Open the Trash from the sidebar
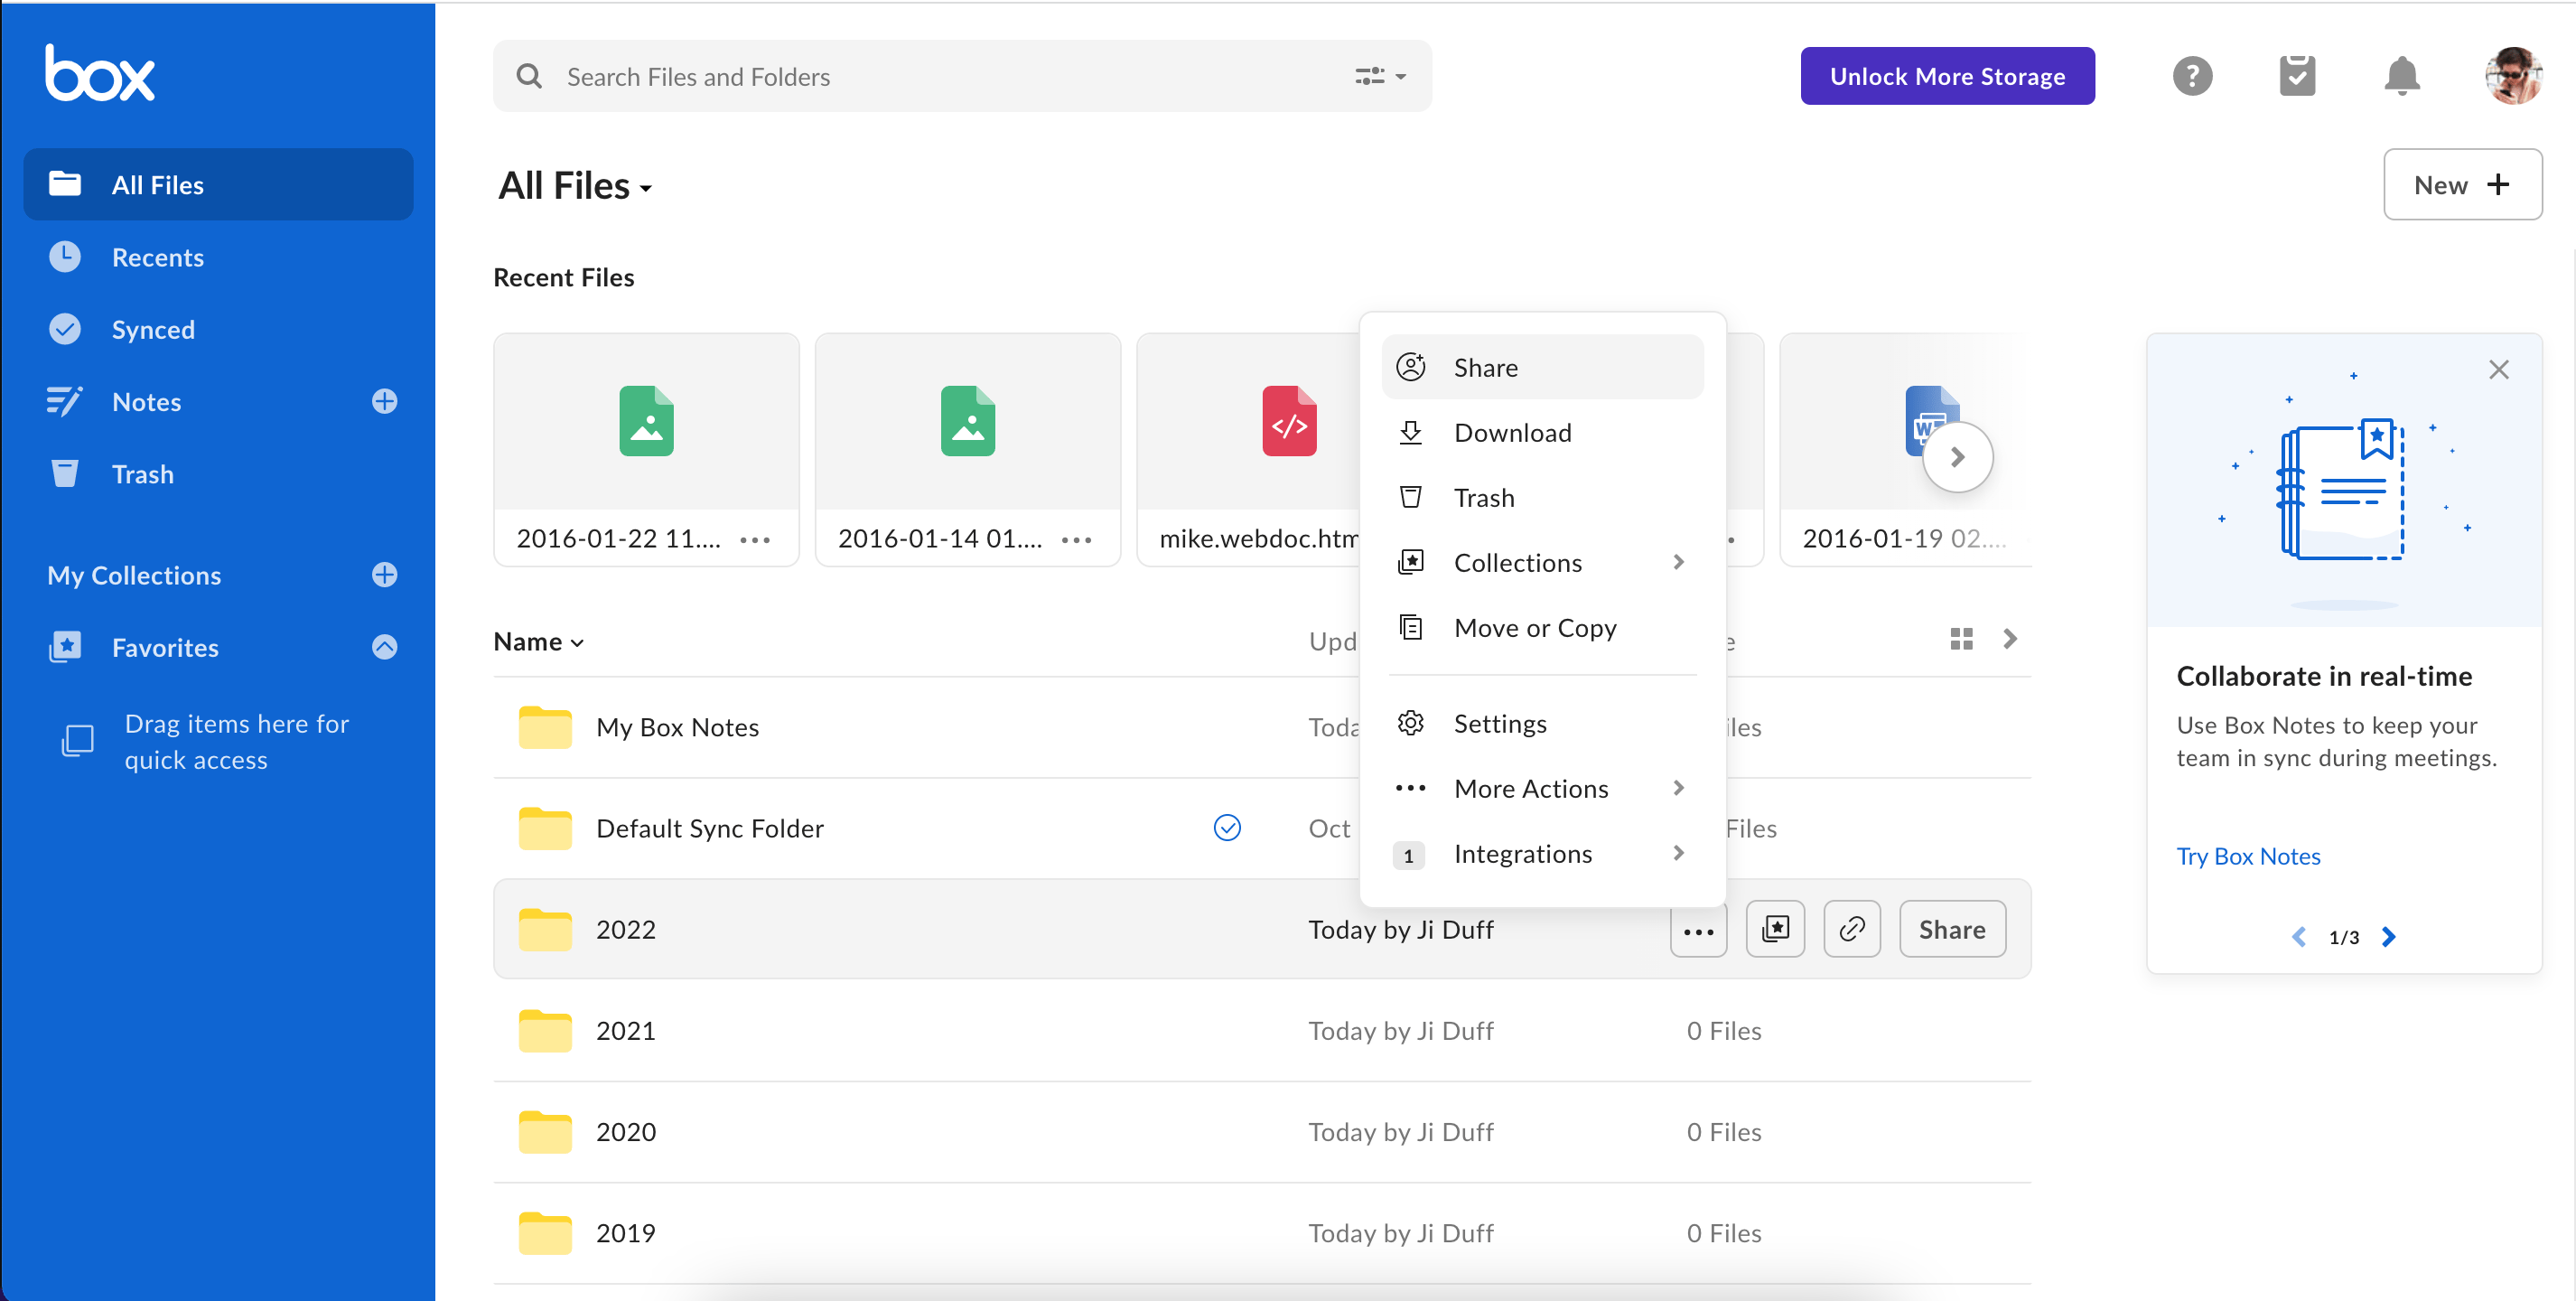Viewport: 2576px width, 1301px height. (x=142, y=473)
